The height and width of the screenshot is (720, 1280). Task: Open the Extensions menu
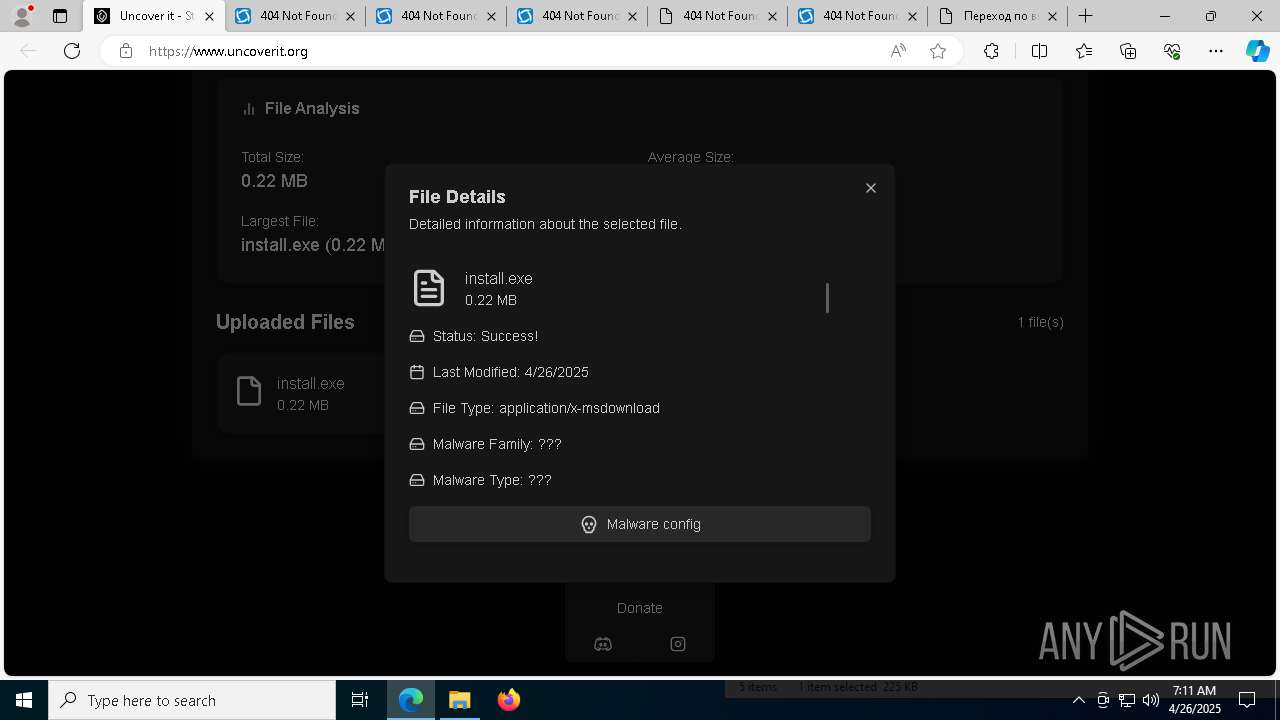[991, 51]
